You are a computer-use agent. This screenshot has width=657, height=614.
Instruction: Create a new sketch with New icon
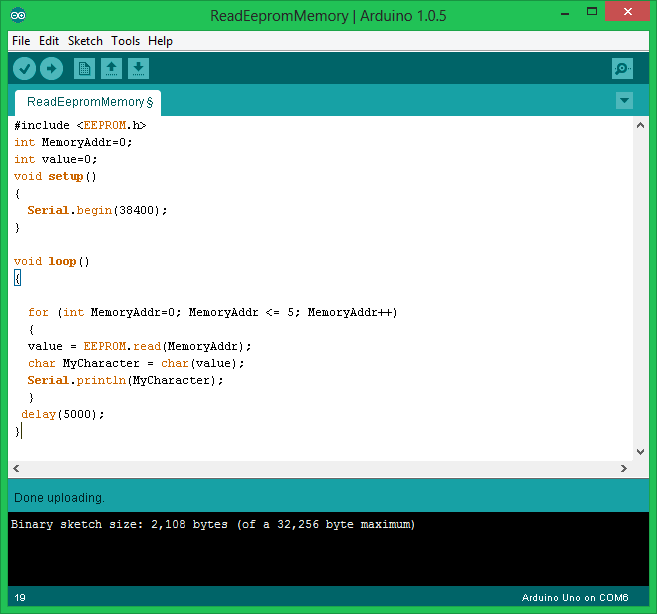tap(84, 68)
